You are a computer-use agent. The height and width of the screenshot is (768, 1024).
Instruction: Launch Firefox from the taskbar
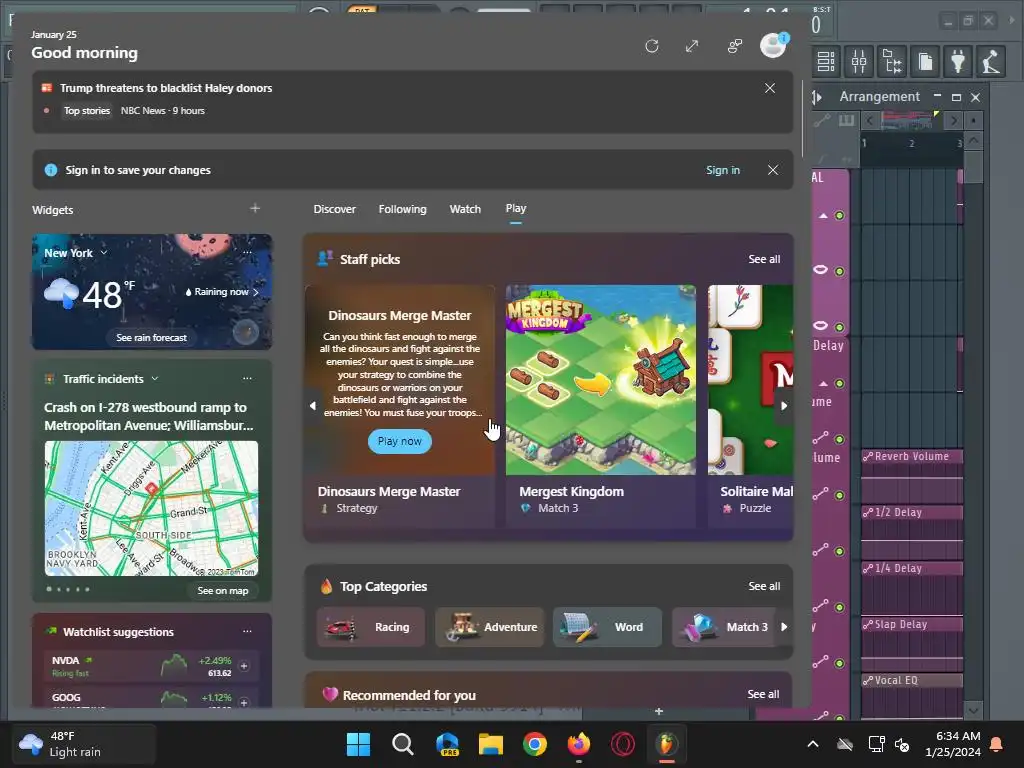pos(579,744)
